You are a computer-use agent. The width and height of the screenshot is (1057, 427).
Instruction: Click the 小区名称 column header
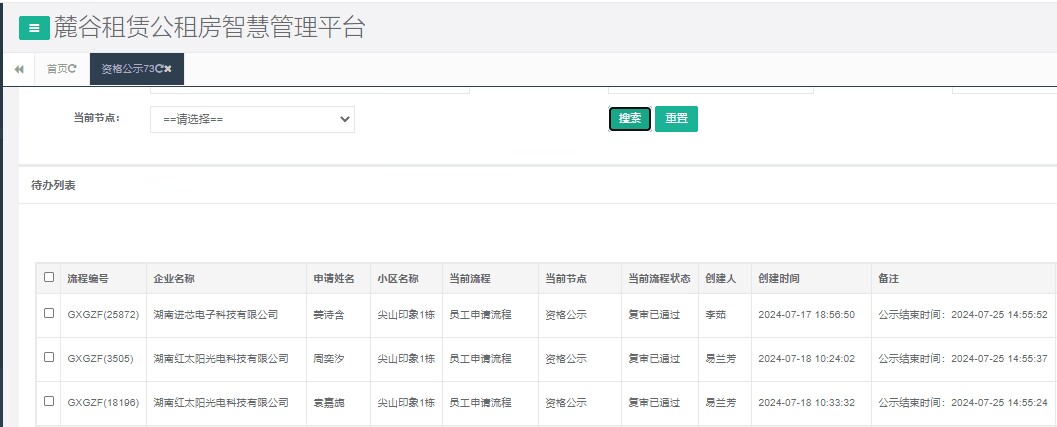(x=398, y=279)
